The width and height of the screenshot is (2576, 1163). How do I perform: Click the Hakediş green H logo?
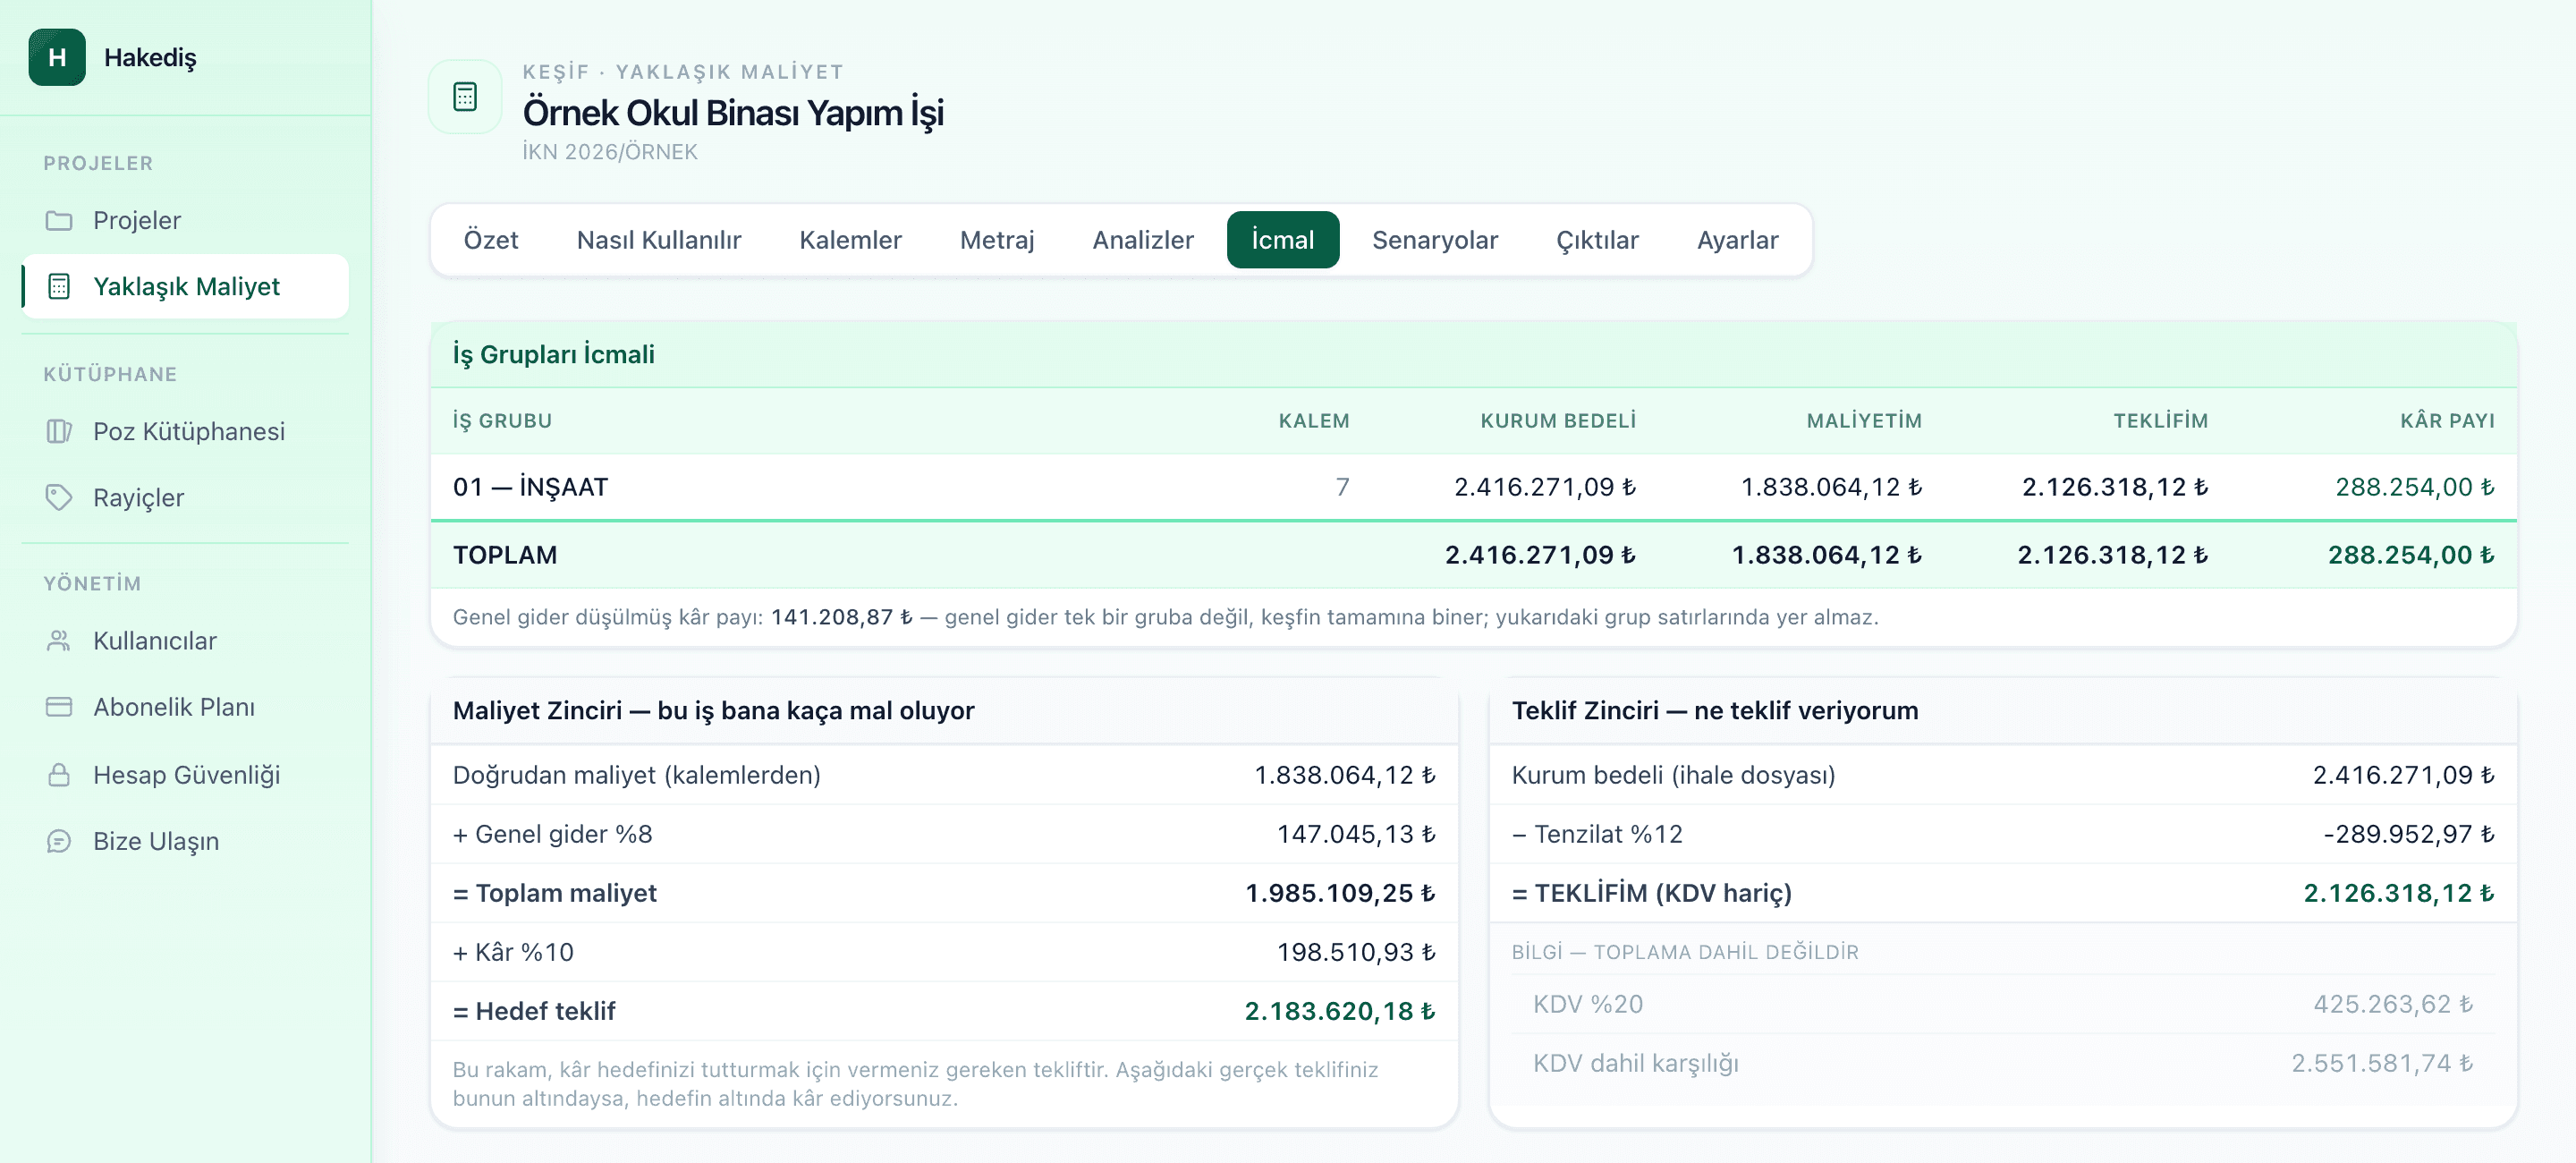(x=57, y=57)
